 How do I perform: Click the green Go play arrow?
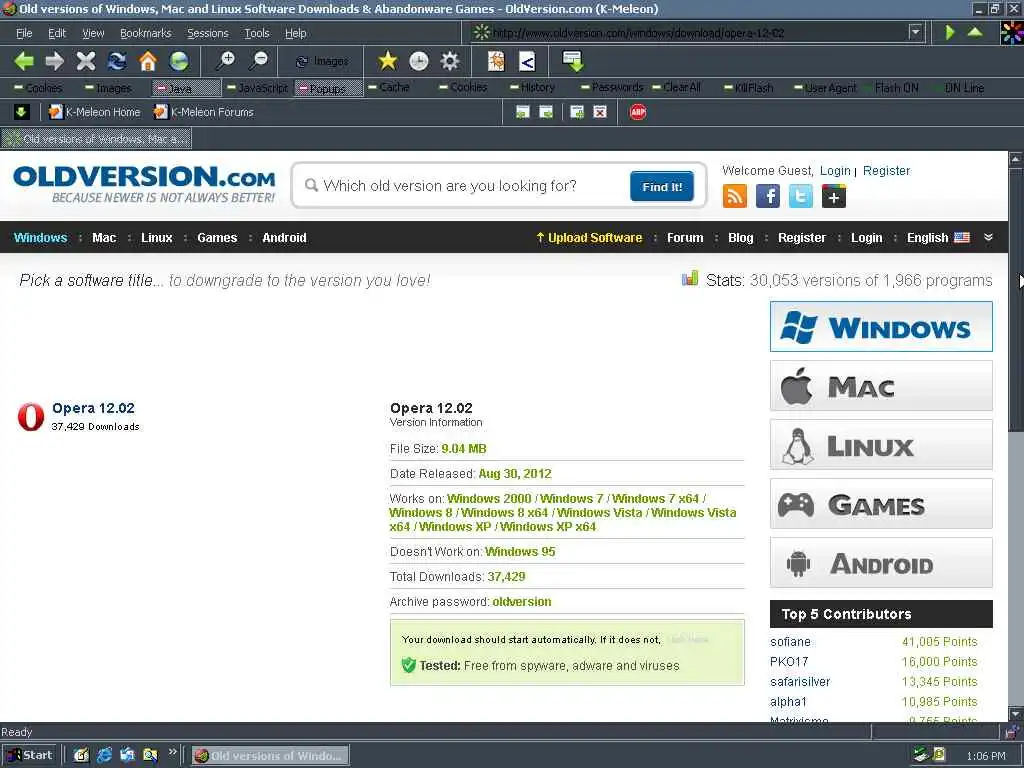coord(950,32)
